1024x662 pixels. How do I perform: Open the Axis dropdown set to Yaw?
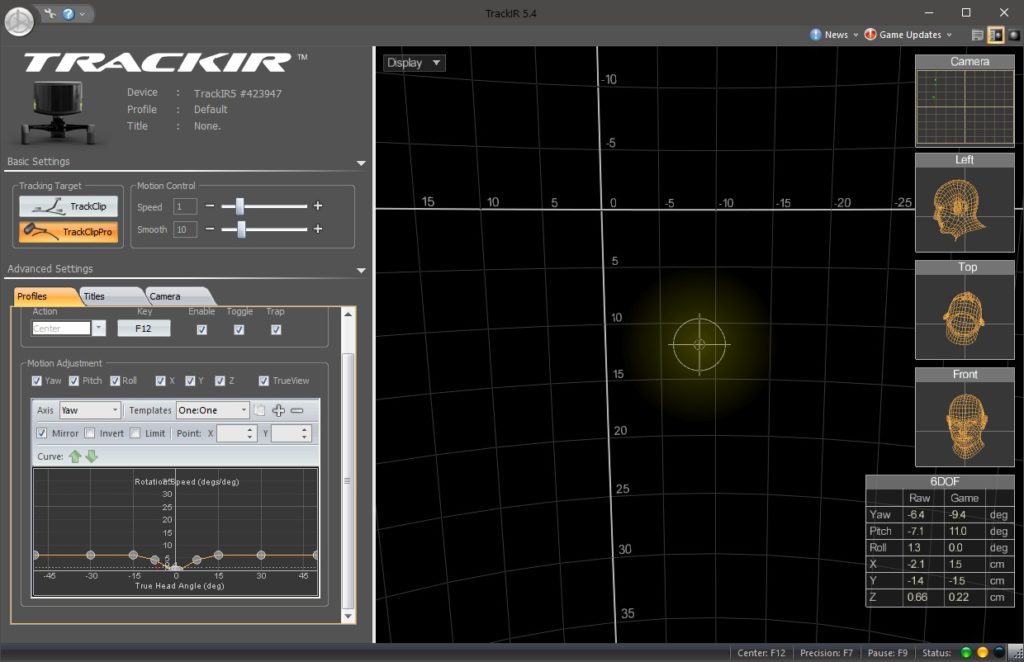pos(90,410)
